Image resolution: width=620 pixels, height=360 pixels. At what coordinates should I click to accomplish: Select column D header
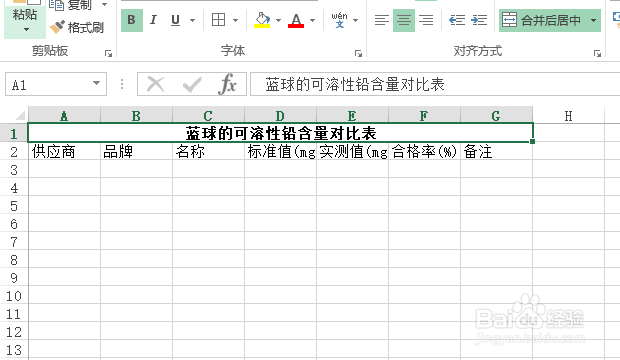coord(280,115)
